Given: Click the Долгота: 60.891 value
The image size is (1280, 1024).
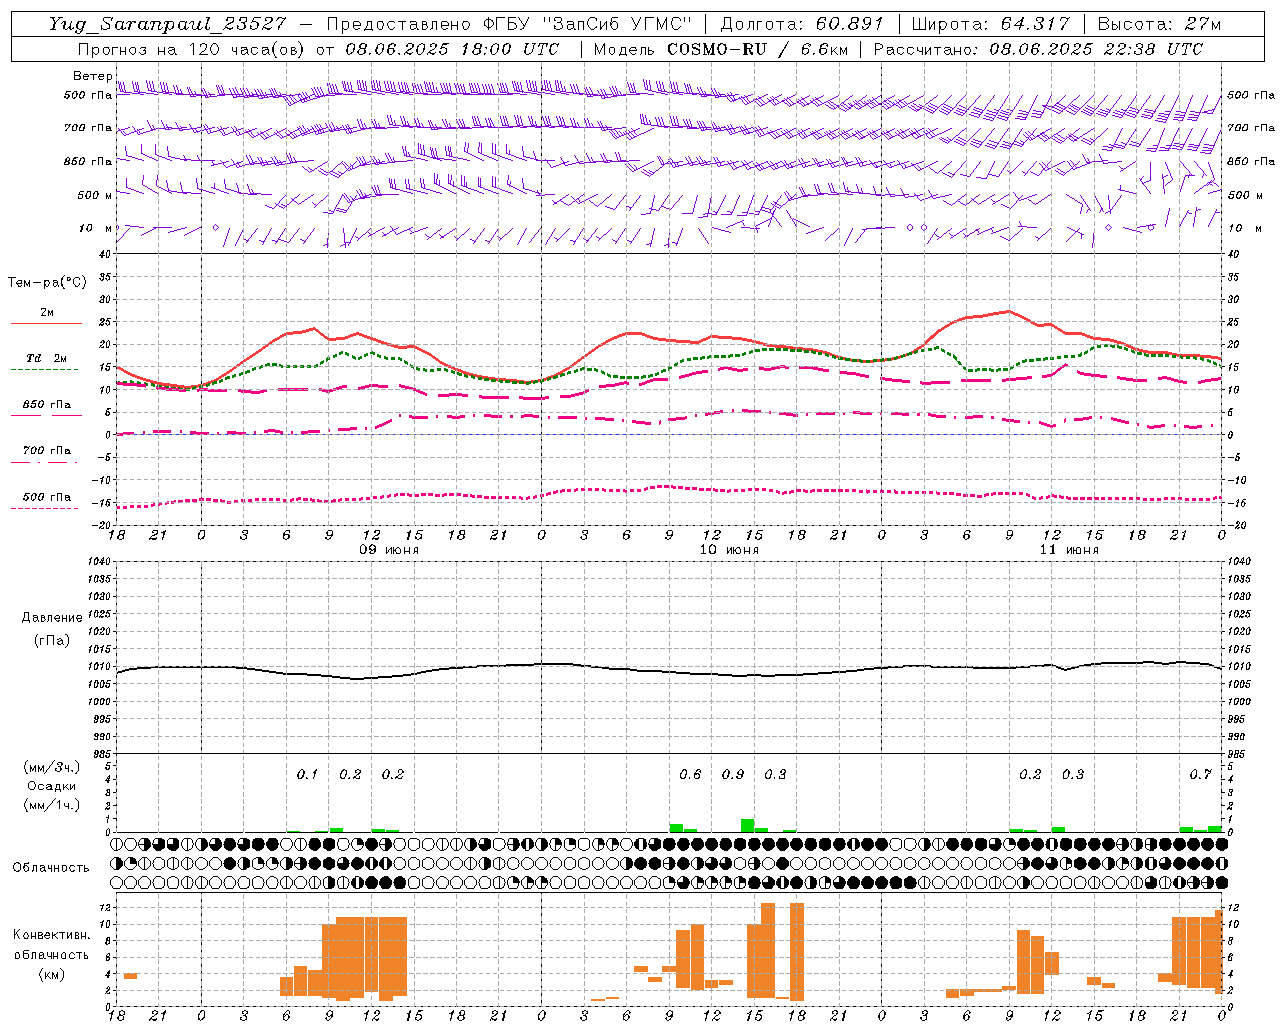Looking at the screenshot, I should pos(803,24).
